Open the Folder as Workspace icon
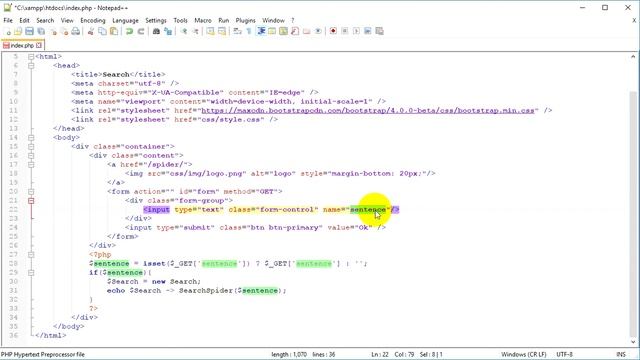The width and height of the screenshot is (640, 360). coord(307,31)
